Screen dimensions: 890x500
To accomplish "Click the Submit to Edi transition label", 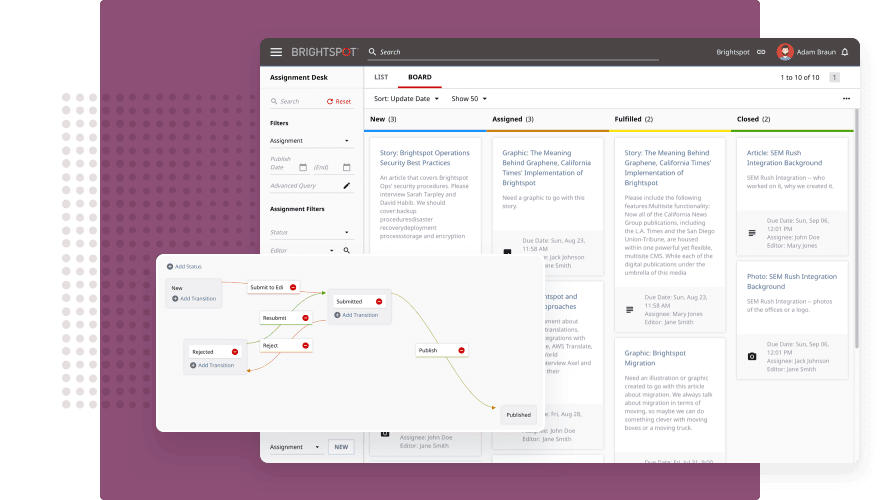I will point(267,288).
